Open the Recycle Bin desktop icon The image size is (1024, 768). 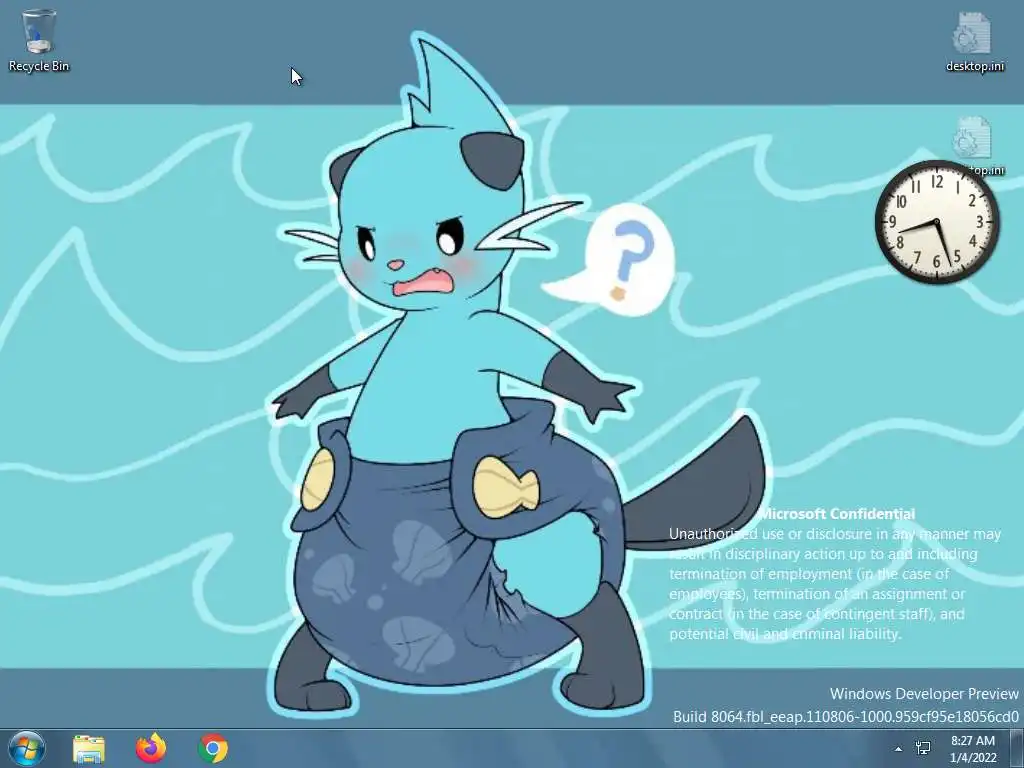[x=39, y=40]
